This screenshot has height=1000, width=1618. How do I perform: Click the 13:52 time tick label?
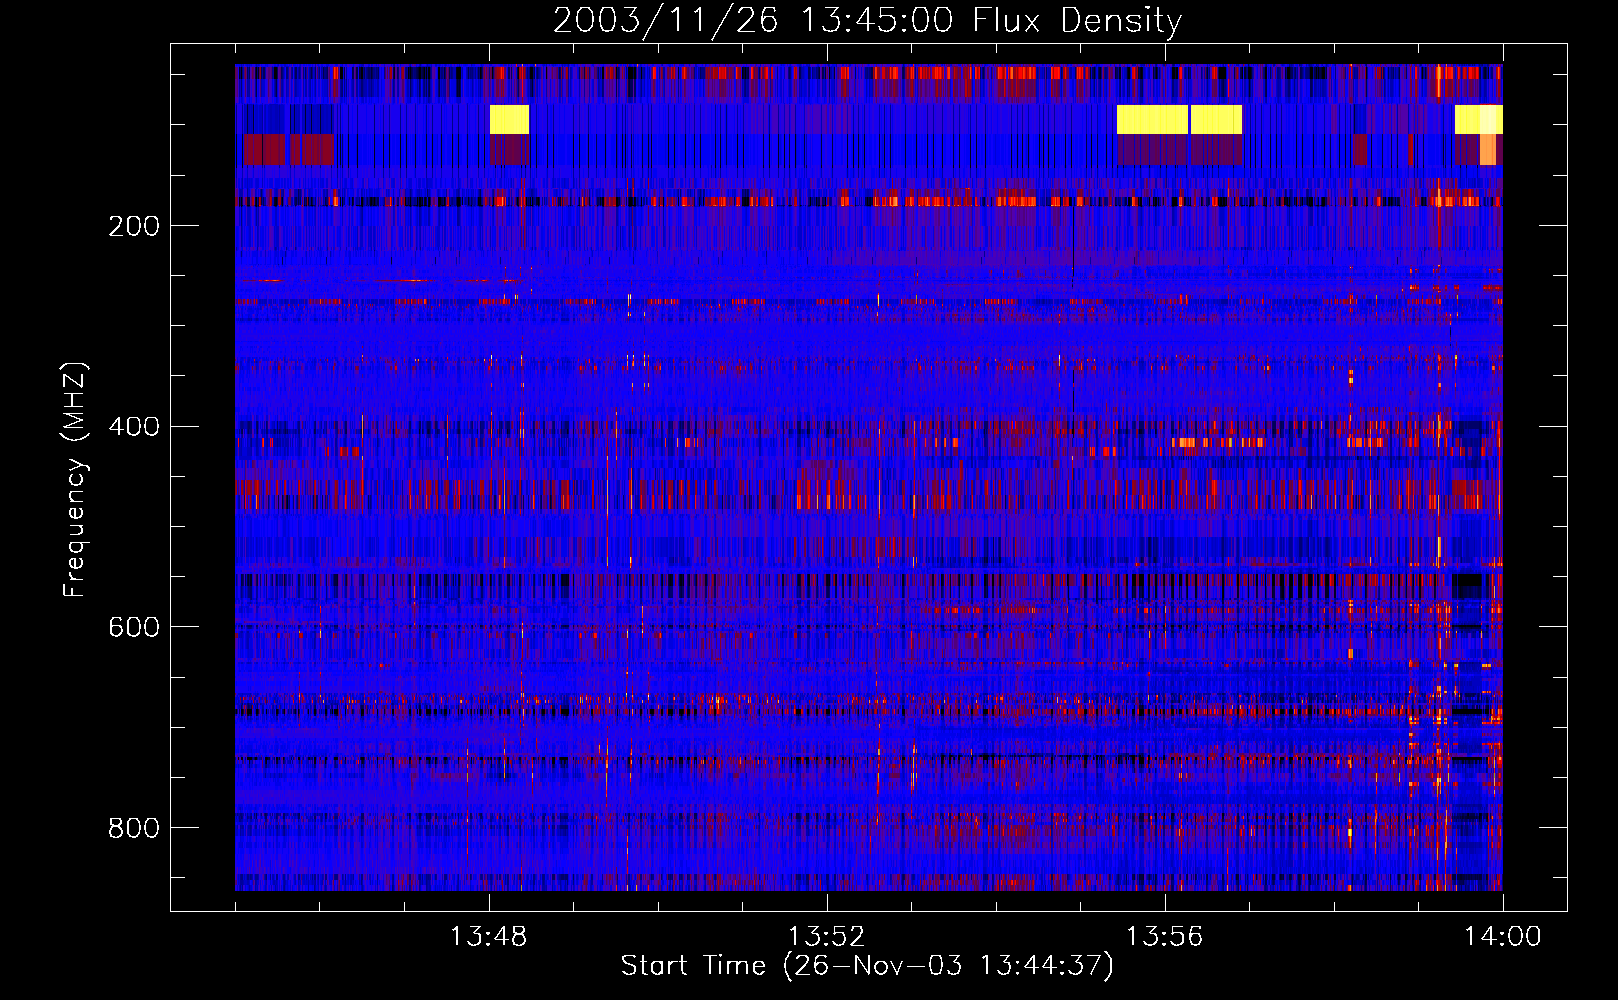[827, 937]
